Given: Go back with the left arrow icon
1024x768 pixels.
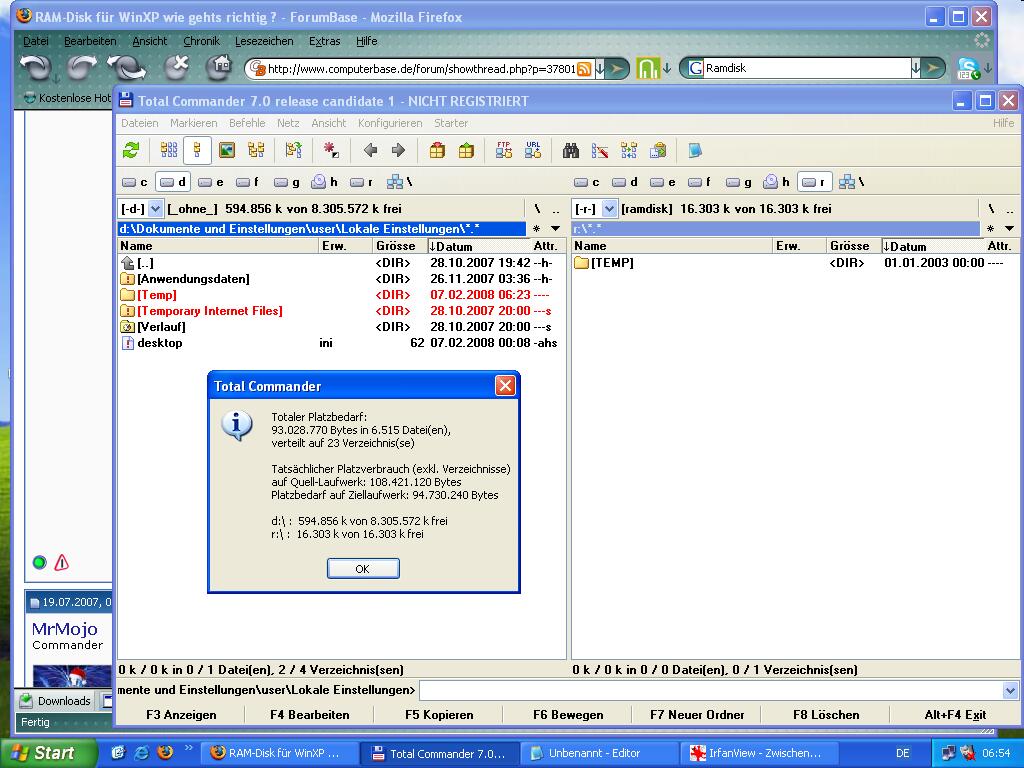Looking at the screenshot, I should (370, 151).
